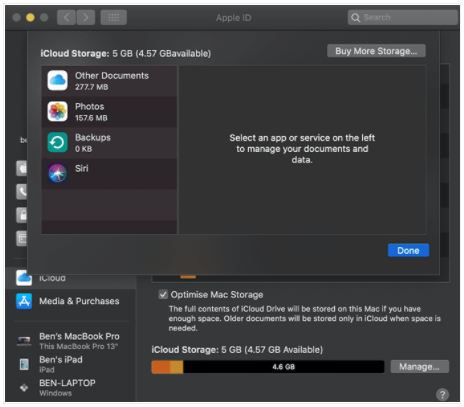Select the Photos app icon
The width and height of the screenshot is (464, 407).
click(x=57, y=111)
